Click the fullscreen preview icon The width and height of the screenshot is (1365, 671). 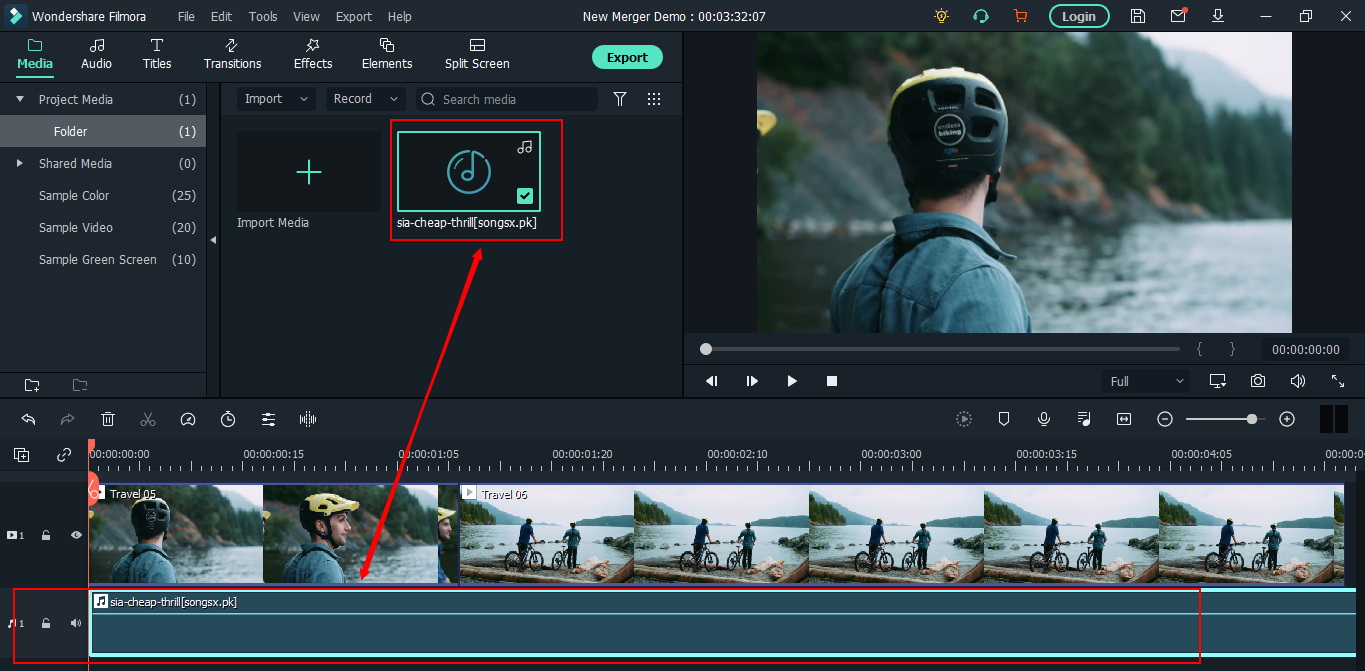pyautogui.click(x=1338, y=381)
